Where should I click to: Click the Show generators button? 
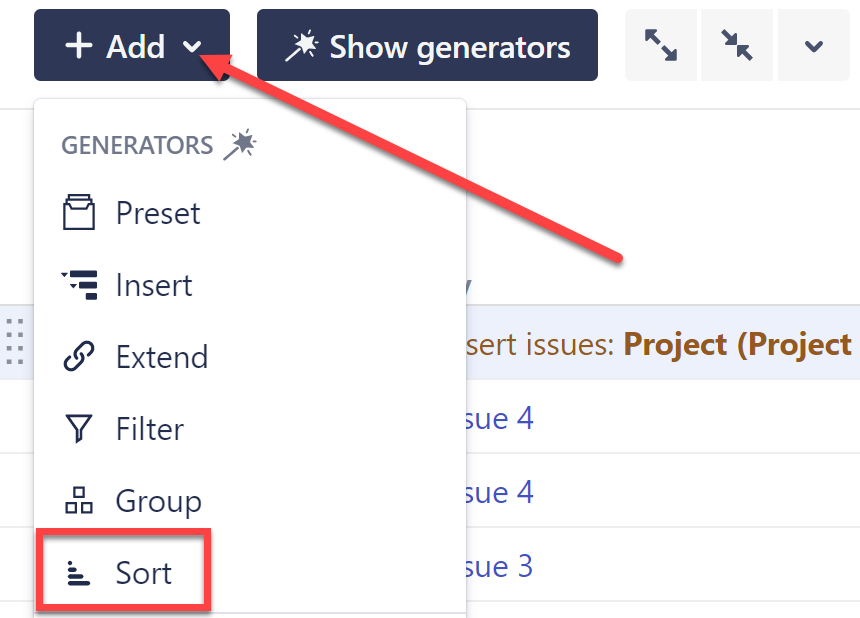[x=427, y=46]
